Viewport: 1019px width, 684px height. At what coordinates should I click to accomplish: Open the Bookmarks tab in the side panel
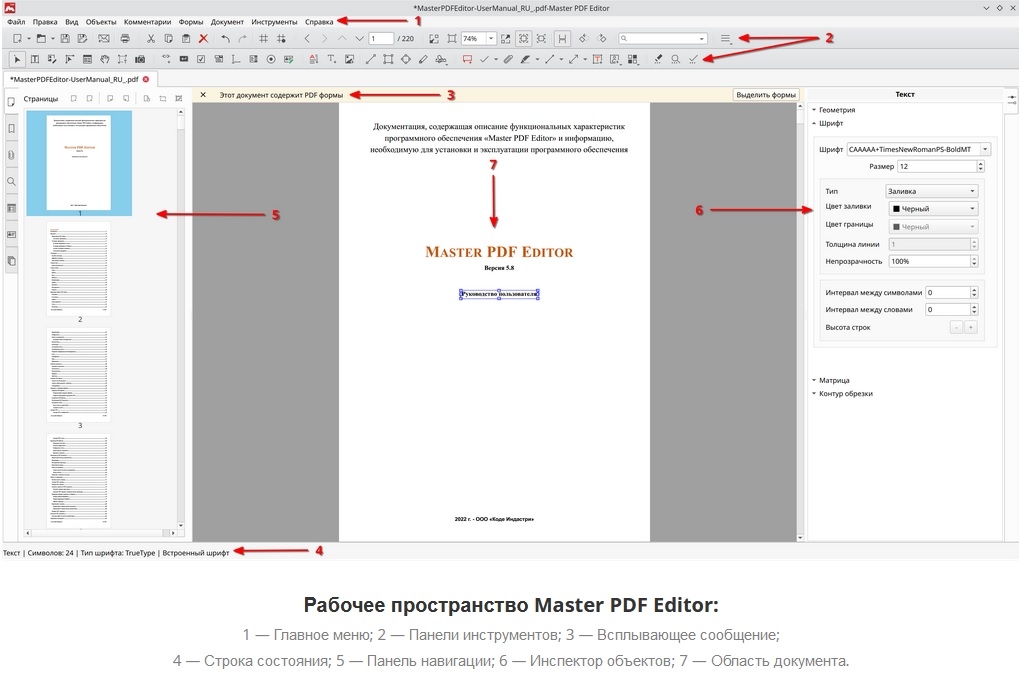coord(11,129)
